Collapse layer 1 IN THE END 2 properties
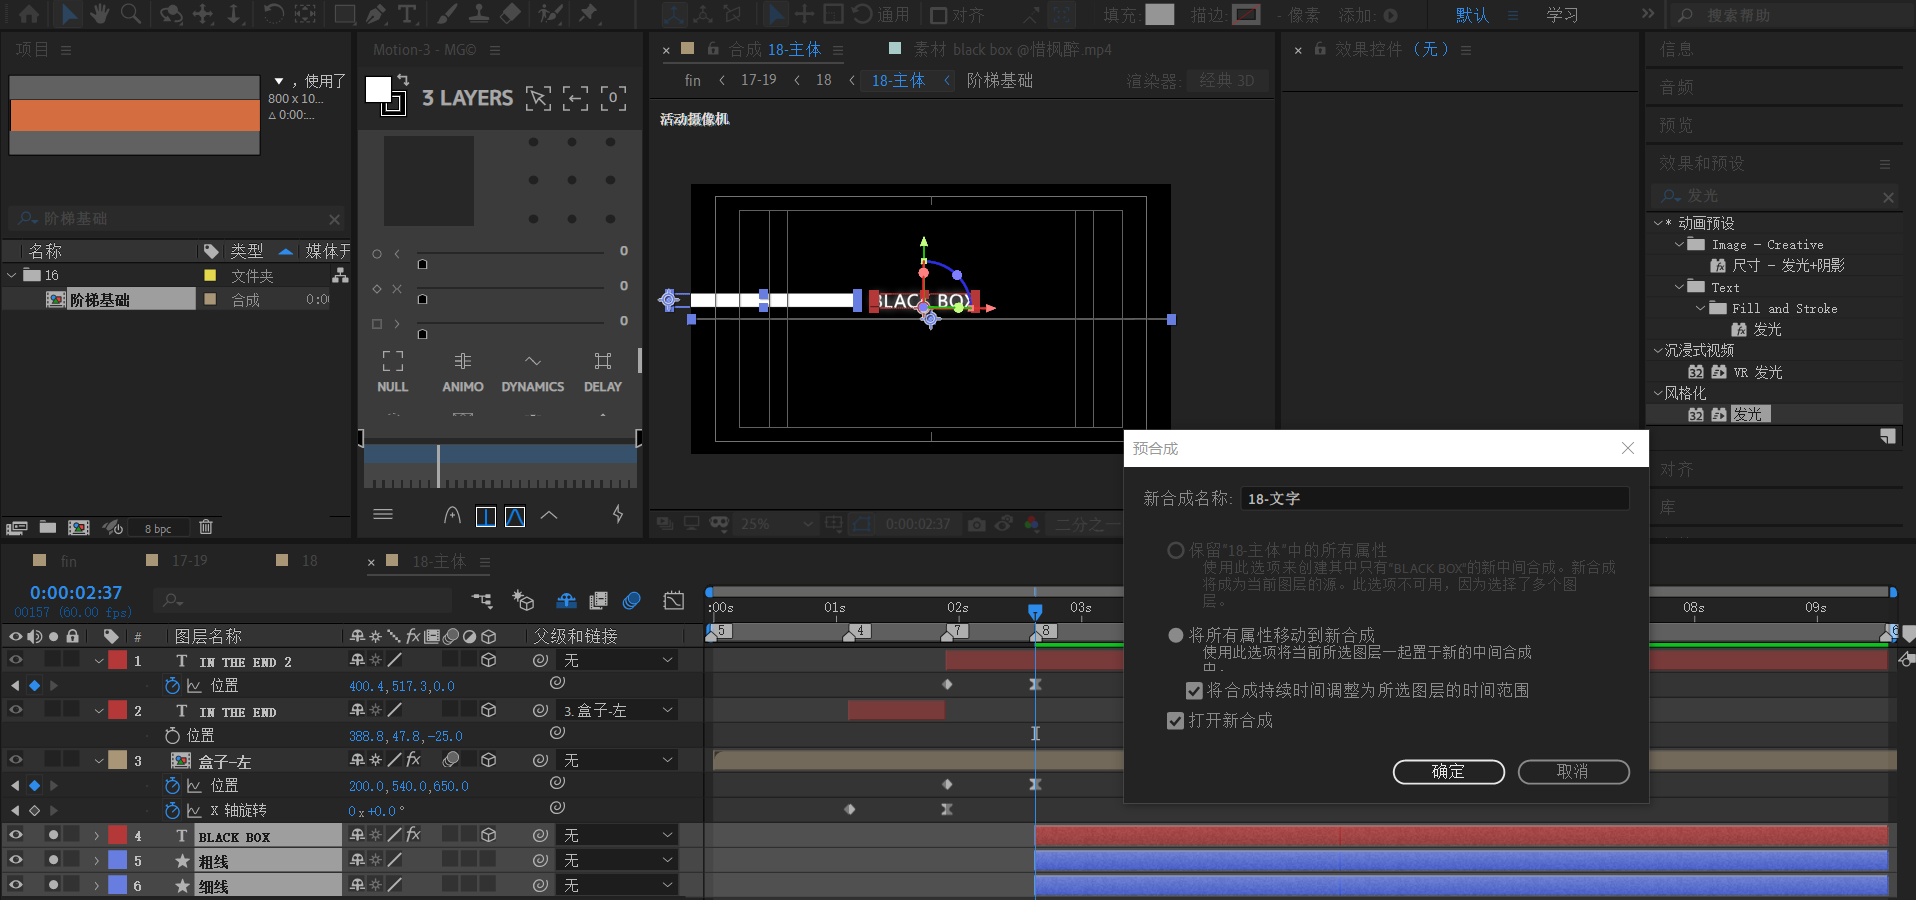This screenshot has height=900, width=1916. (98, 661)
